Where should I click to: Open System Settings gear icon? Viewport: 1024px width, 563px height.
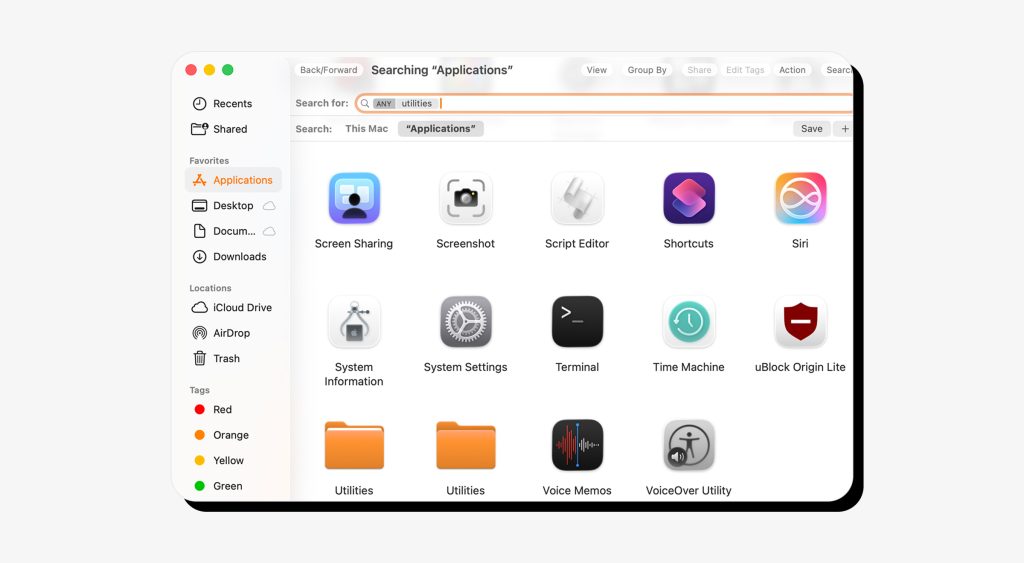[x=465, y=322]
